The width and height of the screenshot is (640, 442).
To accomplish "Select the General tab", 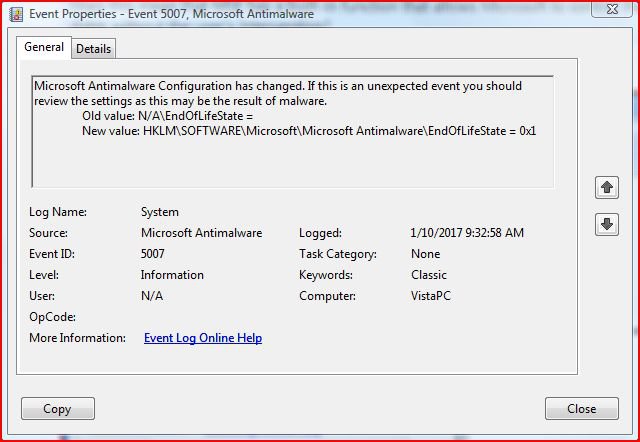I will click(44, 47).
